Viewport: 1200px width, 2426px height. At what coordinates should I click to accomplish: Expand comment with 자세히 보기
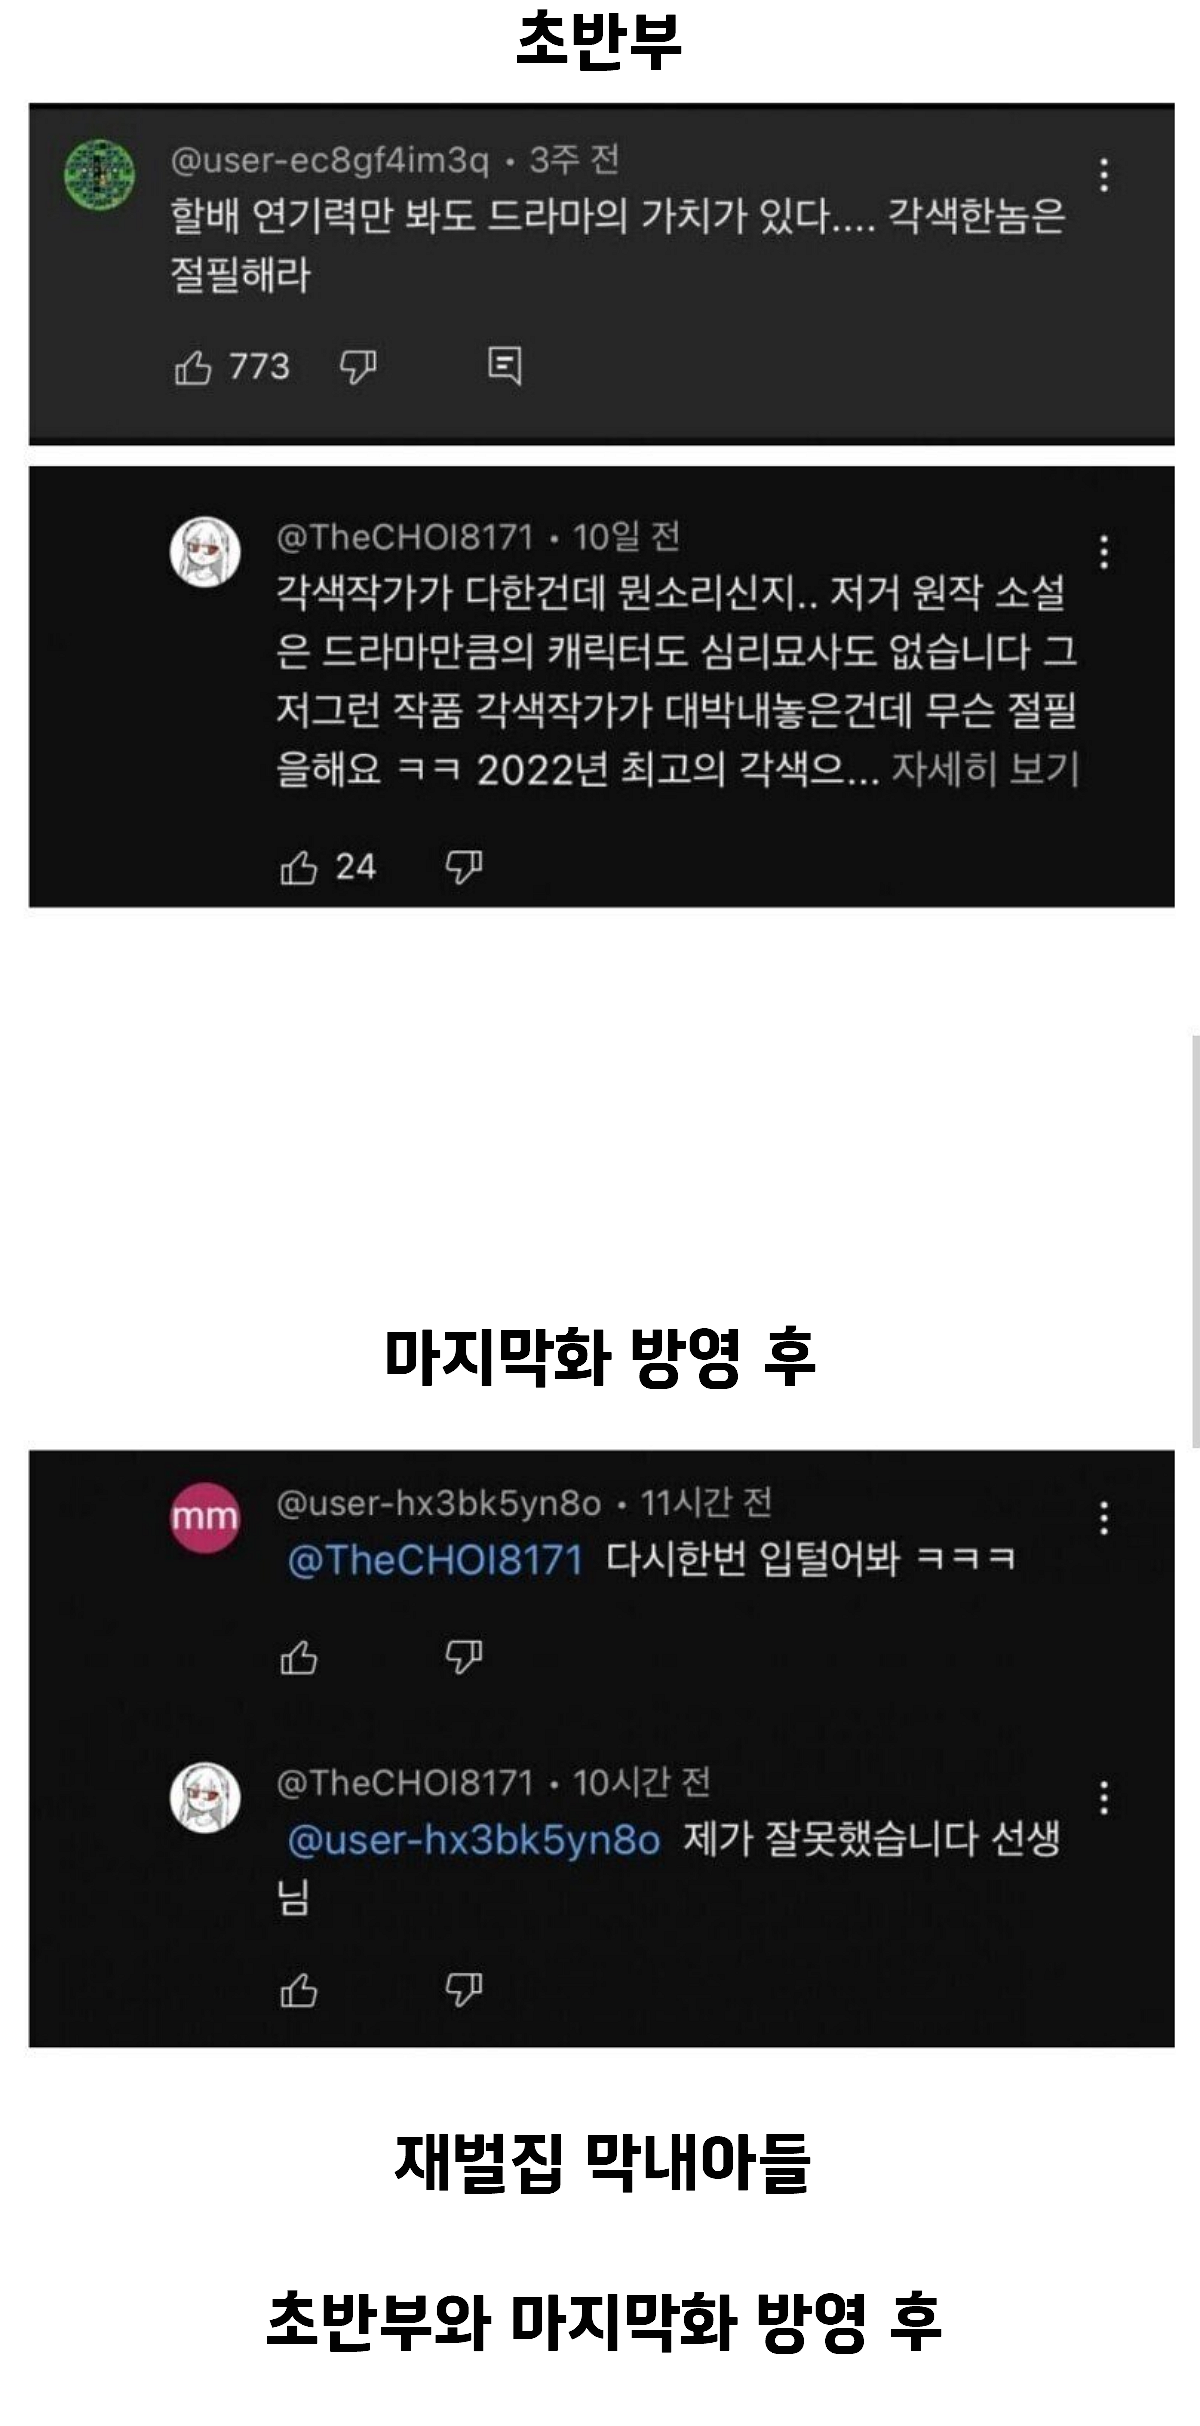pyautogui.click(x=985, y=769)
